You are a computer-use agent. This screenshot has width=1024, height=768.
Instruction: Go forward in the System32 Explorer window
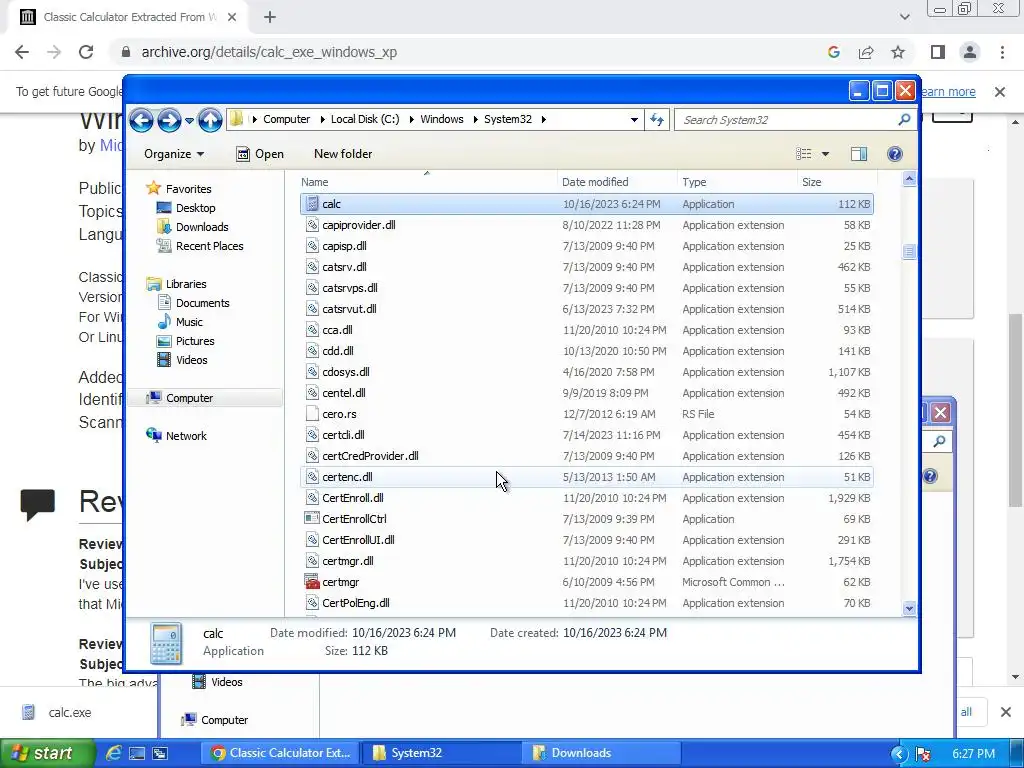[x=169, y=120]
